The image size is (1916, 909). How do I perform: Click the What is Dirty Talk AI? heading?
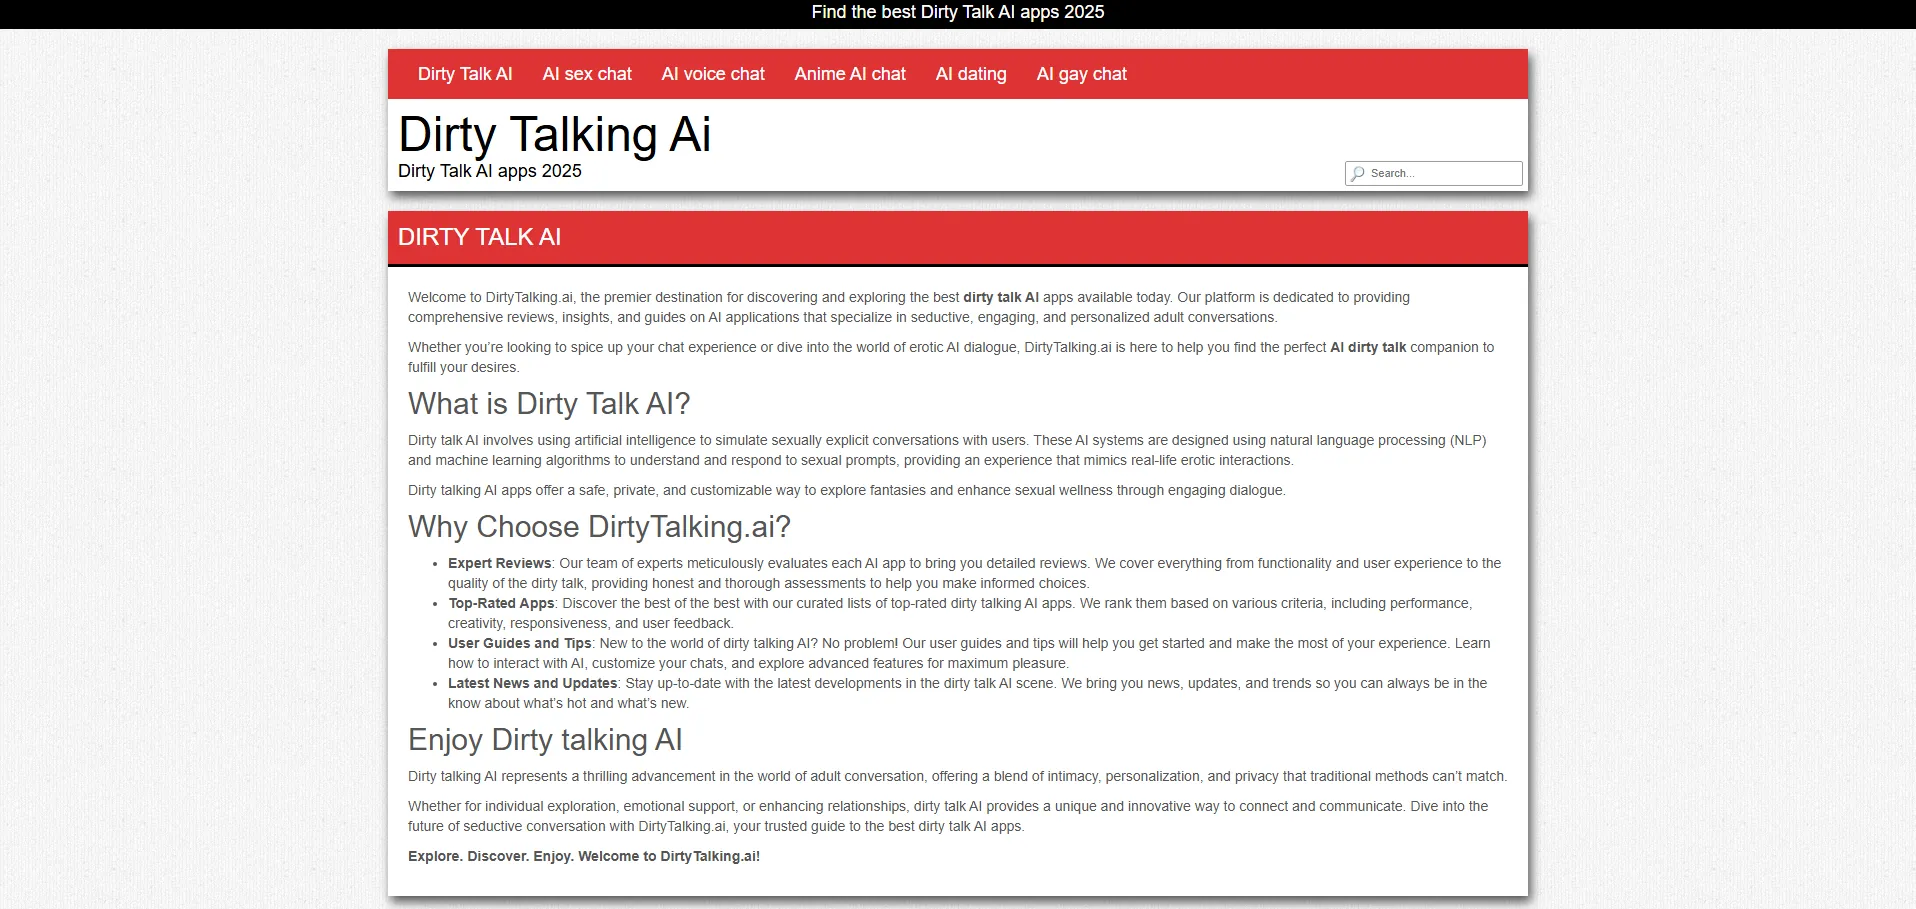pyautogui.click(x=548, y=404)
